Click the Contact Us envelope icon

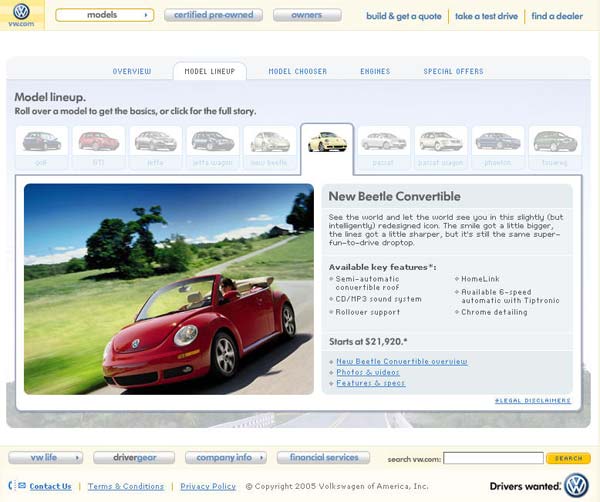click(x=22, y=486)
